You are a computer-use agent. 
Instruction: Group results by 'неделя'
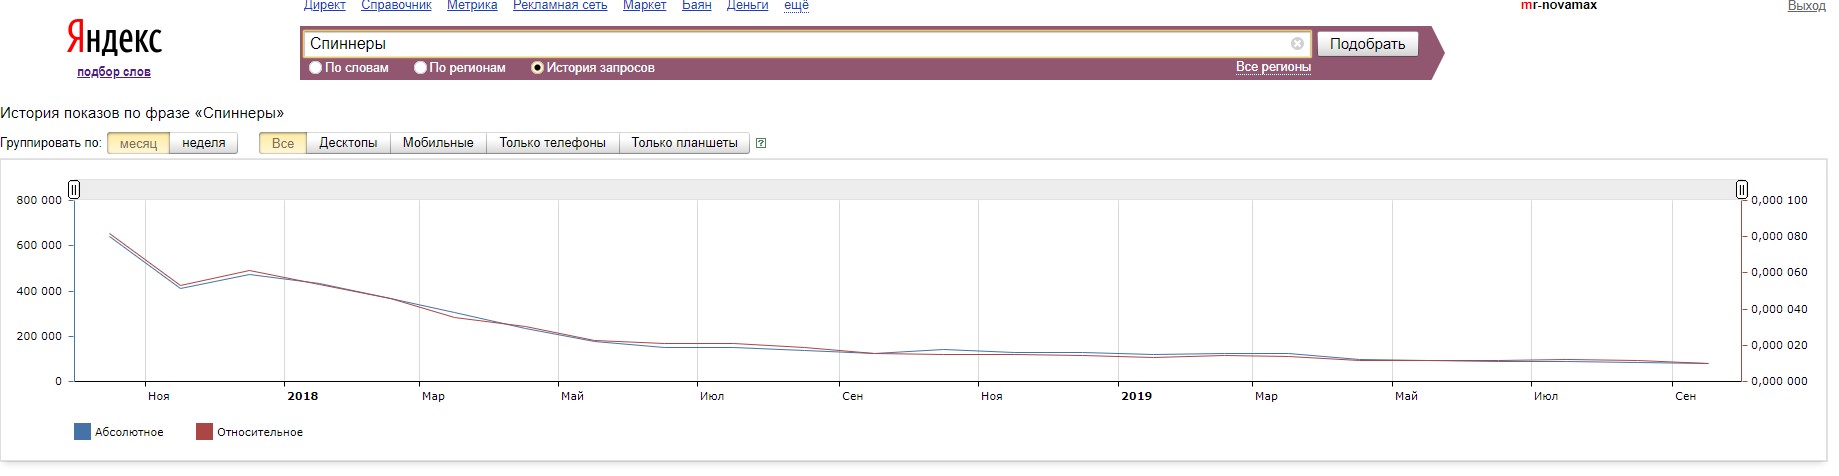tap(204, 143)
